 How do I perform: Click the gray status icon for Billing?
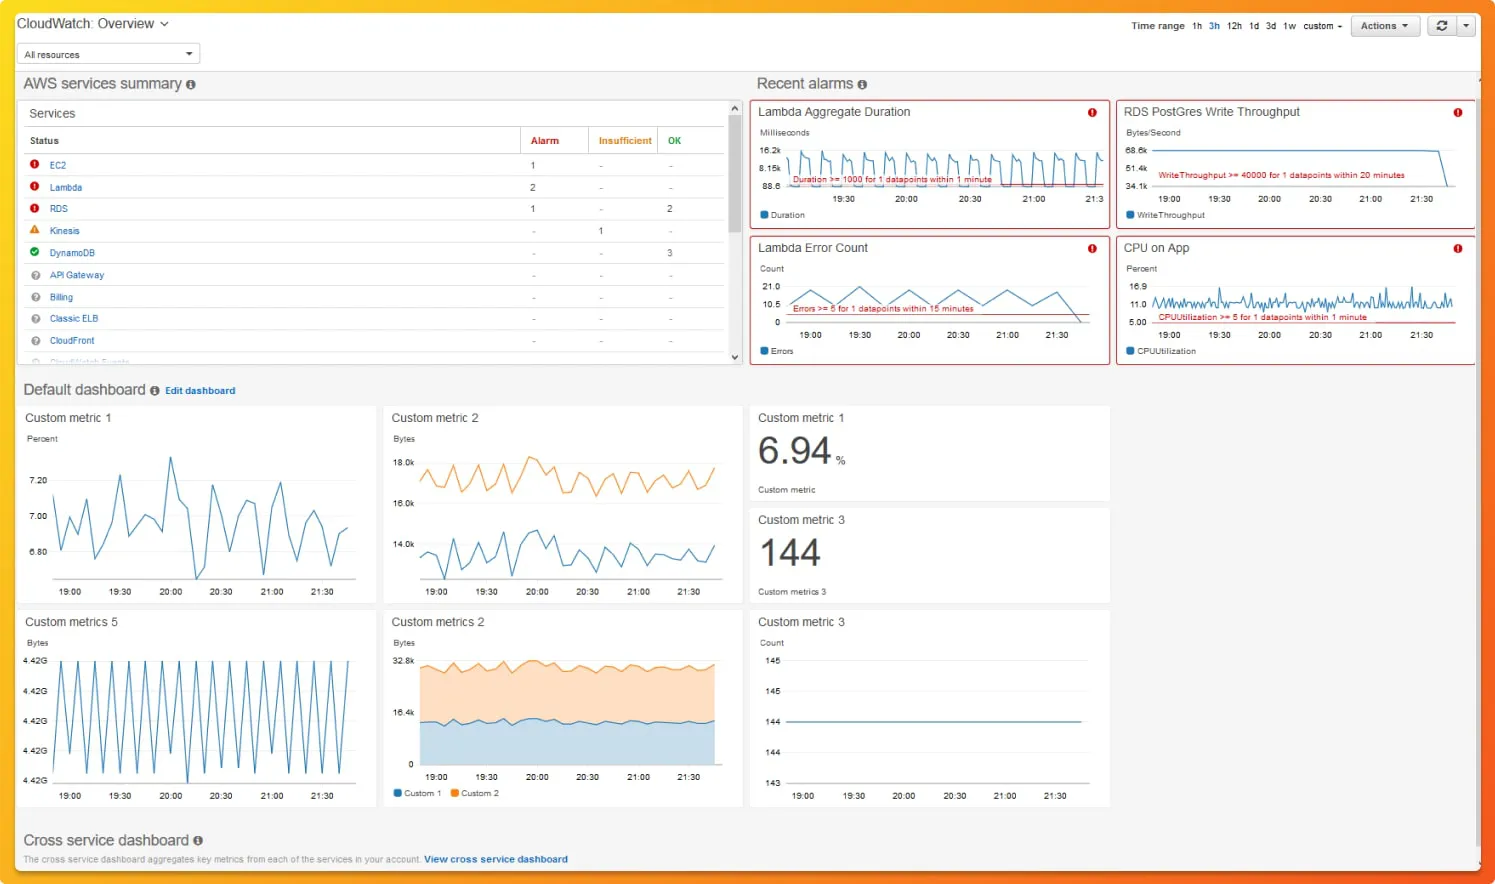coord(36,297)
